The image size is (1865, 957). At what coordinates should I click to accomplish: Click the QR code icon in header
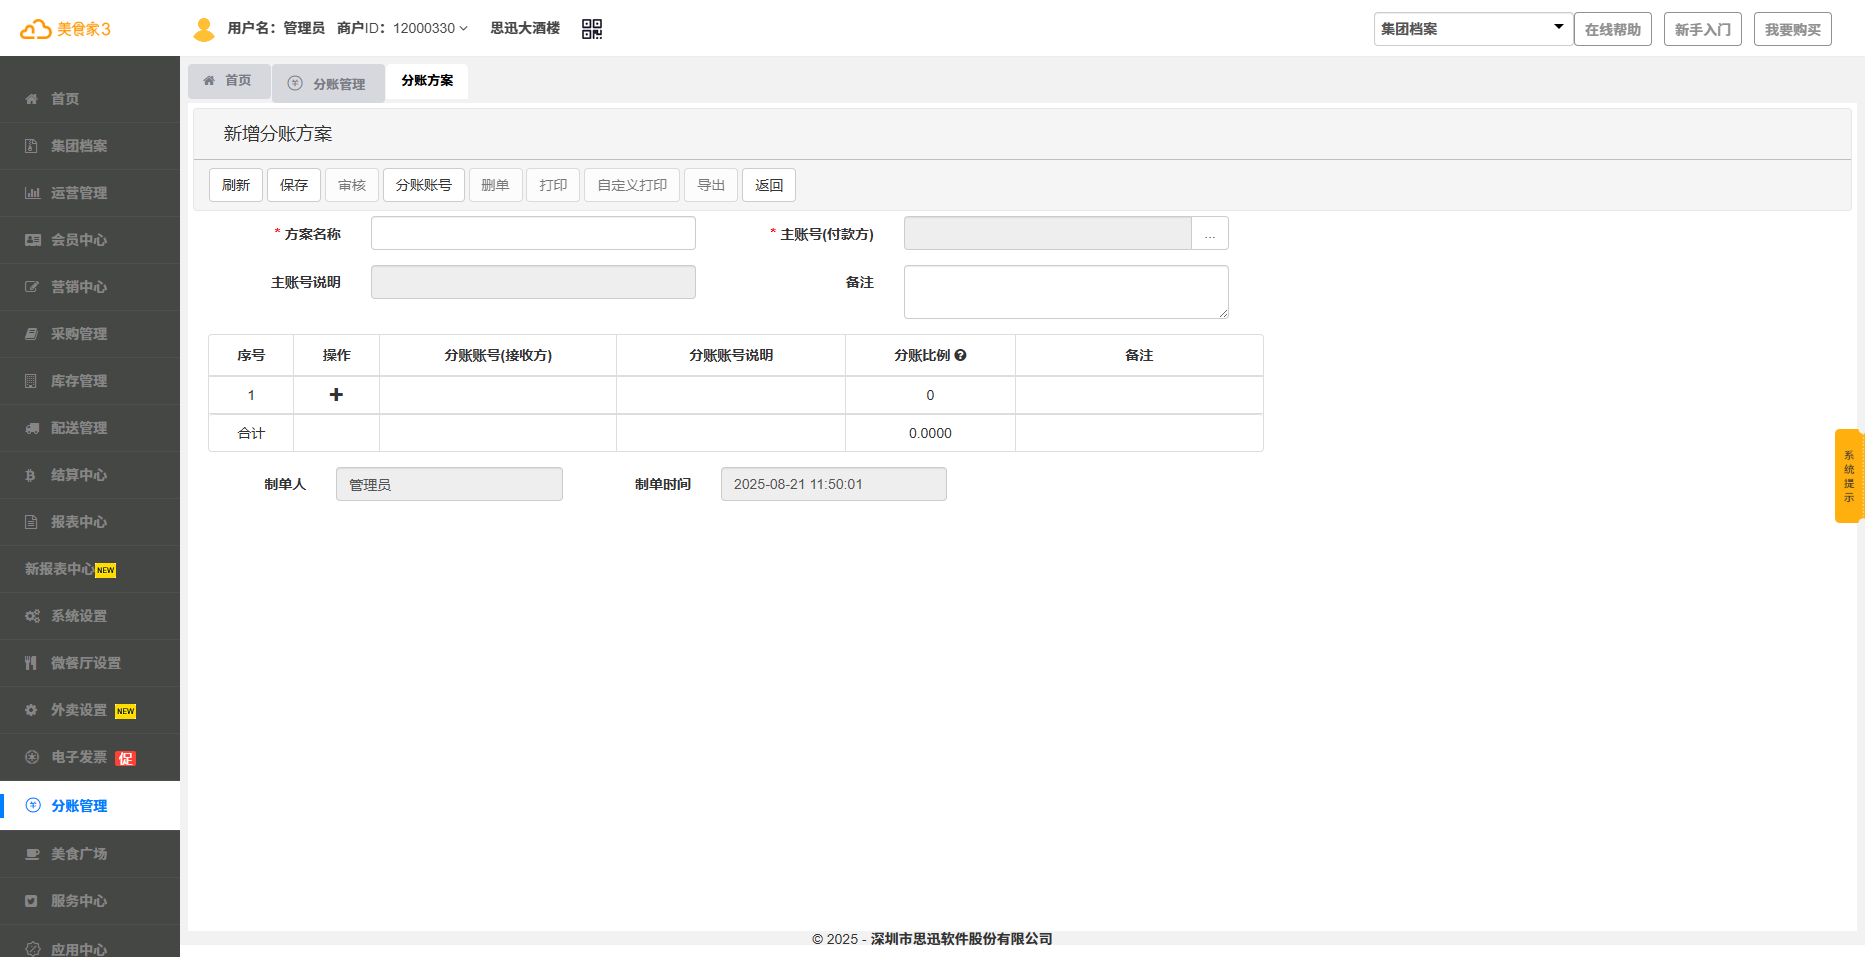tap(592, 29)
